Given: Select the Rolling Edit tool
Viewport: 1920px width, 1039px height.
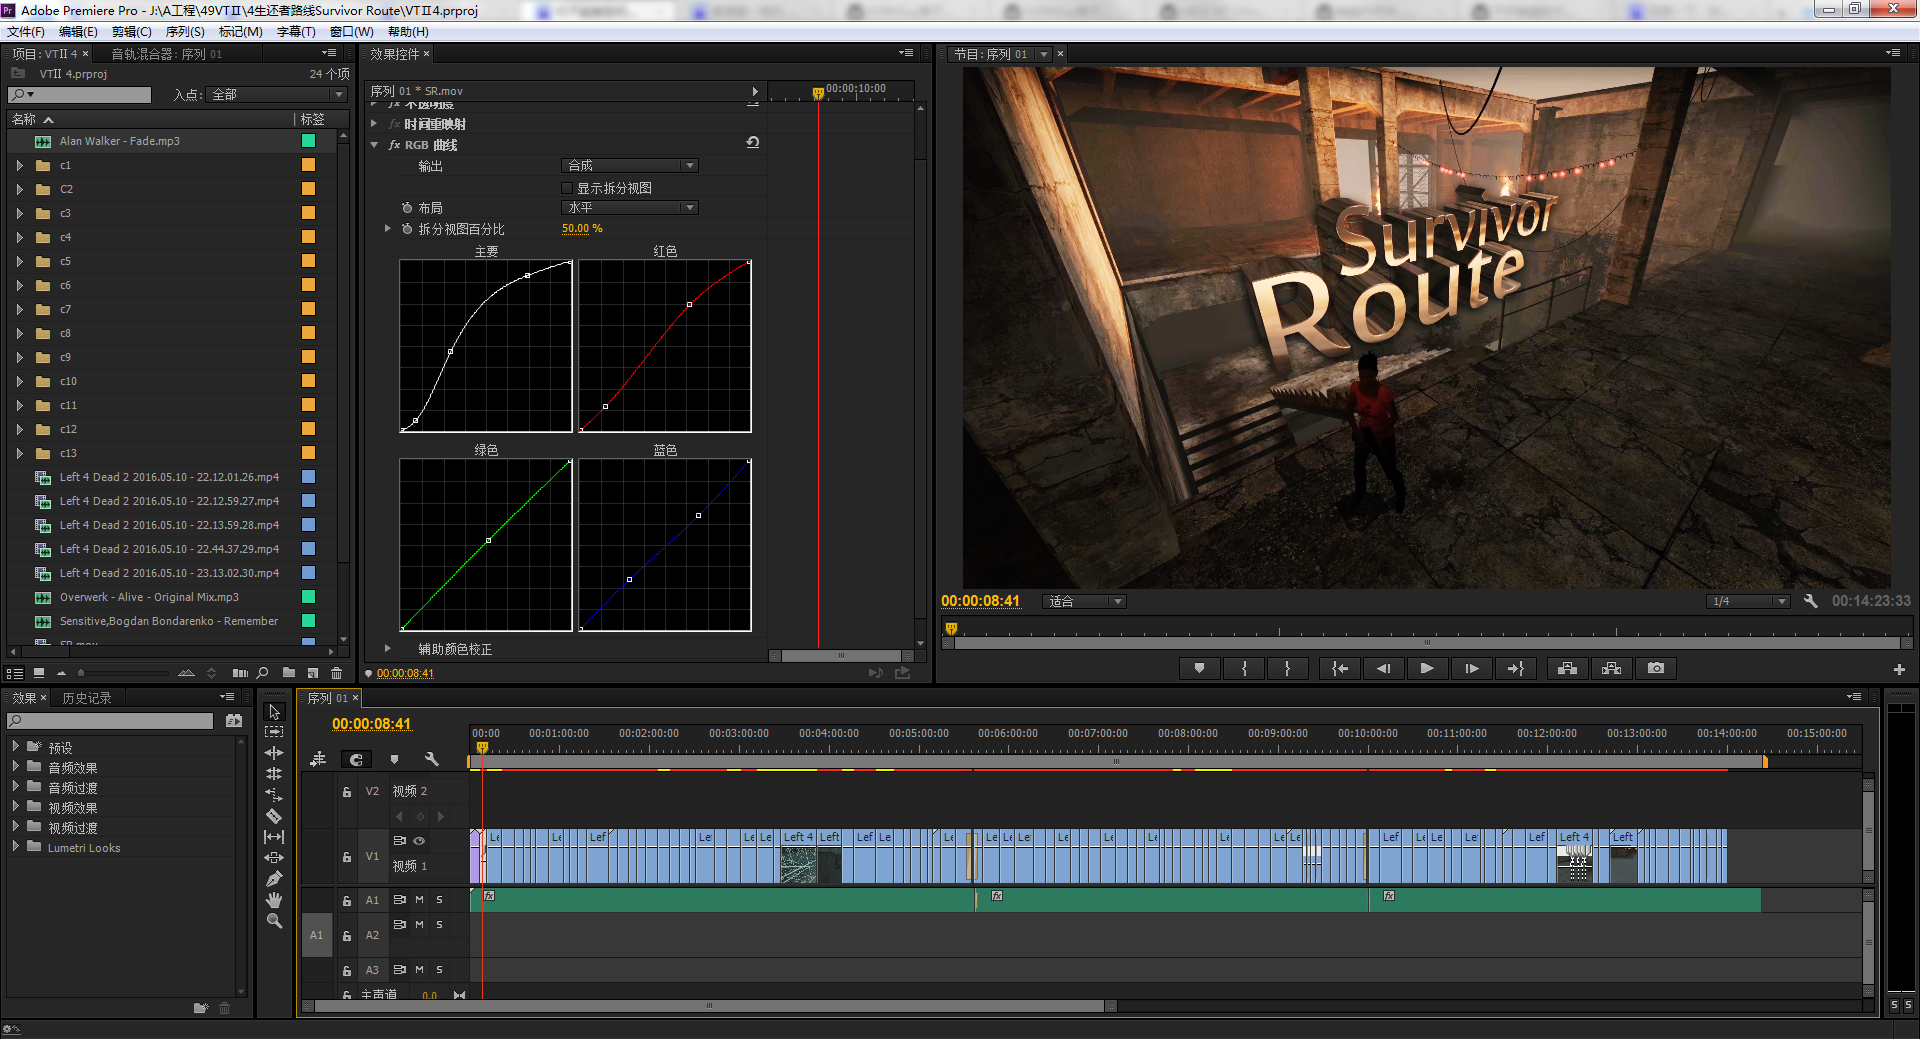Looking at the screenshot, I should click(274, 774).
